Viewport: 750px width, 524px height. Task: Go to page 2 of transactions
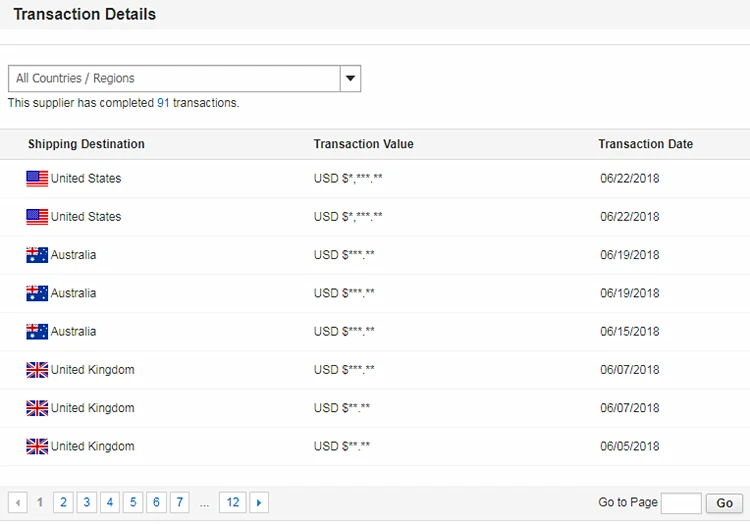pyautogui.click(x=63, y=503)
